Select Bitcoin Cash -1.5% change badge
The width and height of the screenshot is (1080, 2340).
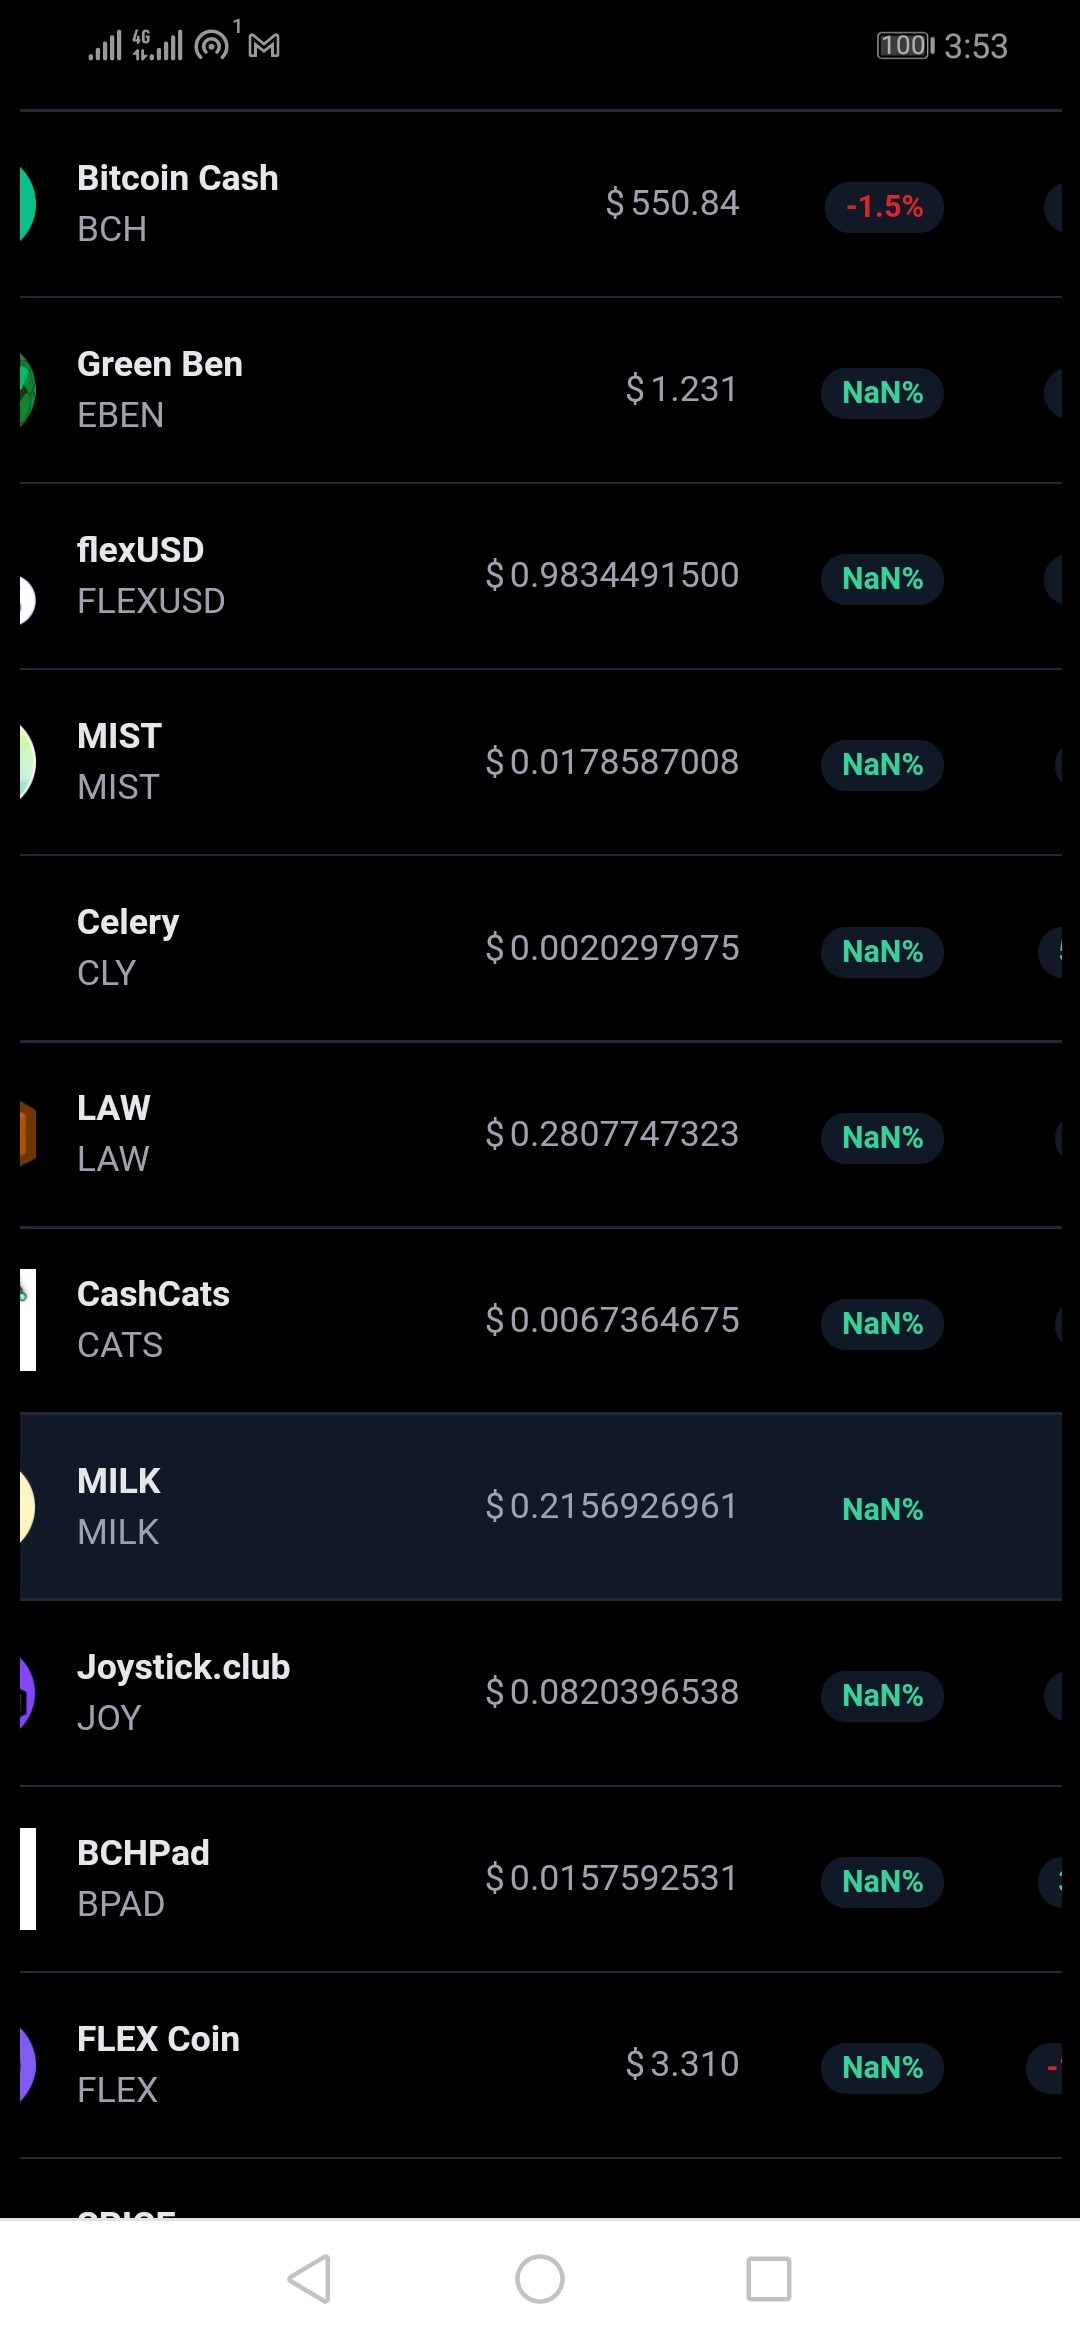pyautogui.click(x=884, y=207)
